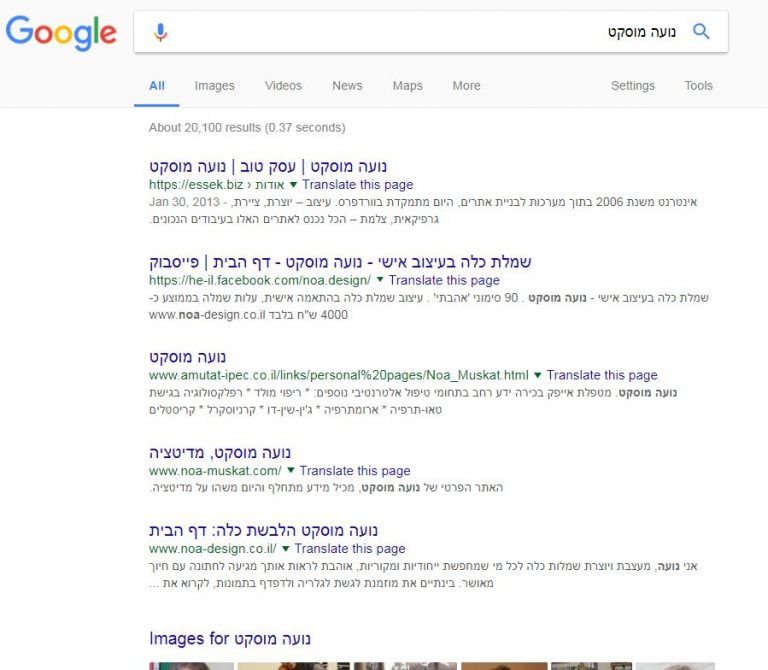
Task: Click inside the search input field
Action: (x=400, y=32)
